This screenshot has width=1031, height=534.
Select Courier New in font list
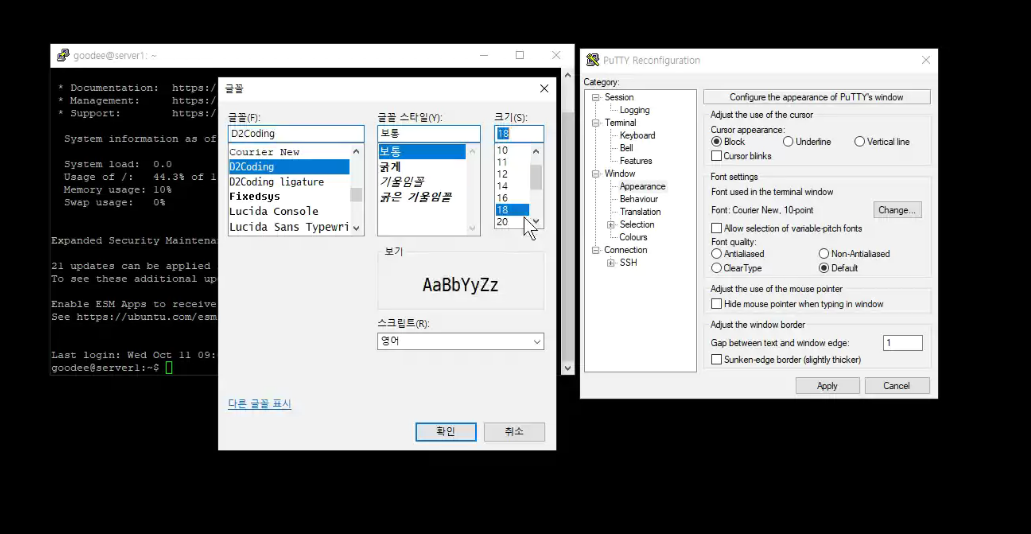(x=289, y=152)
